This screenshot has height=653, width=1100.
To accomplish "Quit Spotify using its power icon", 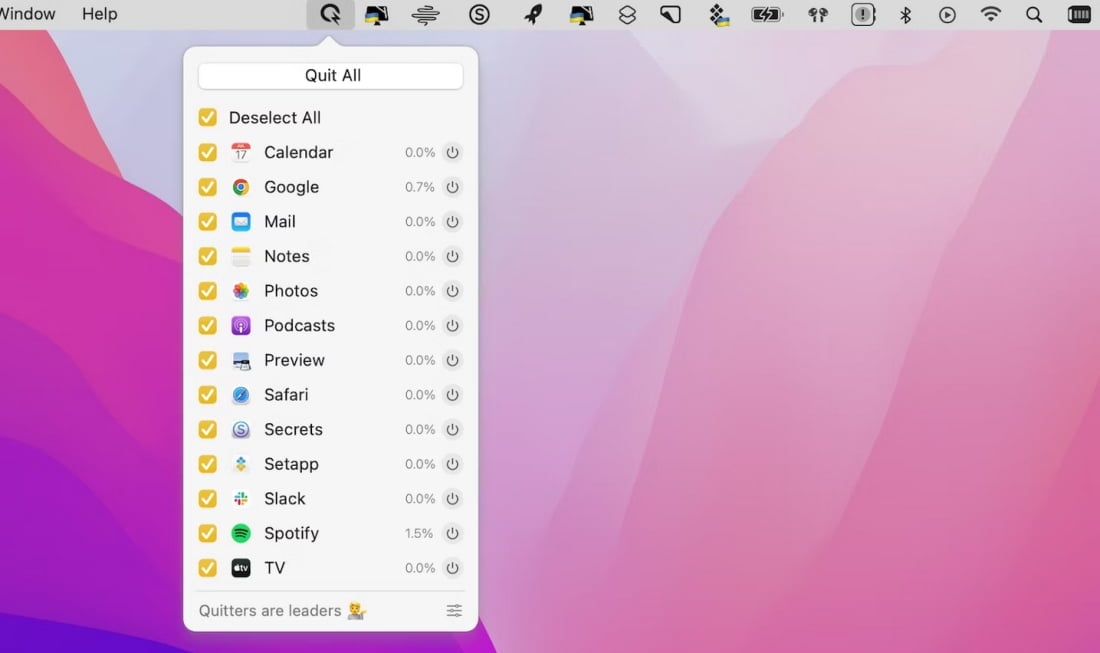I will tap(452, 533).
